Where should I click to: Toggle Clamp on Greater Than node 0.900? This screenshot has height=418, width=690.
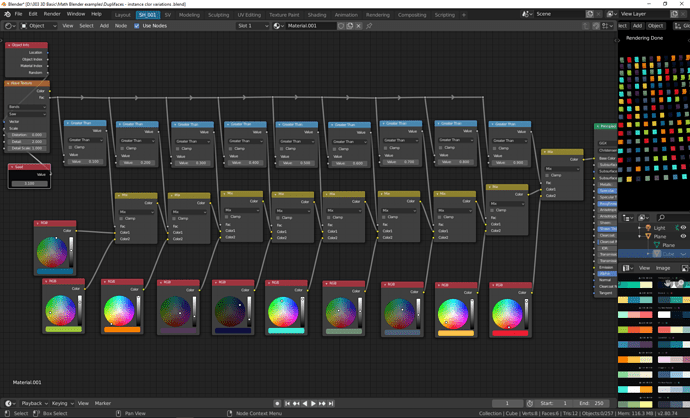click(495, 148)
